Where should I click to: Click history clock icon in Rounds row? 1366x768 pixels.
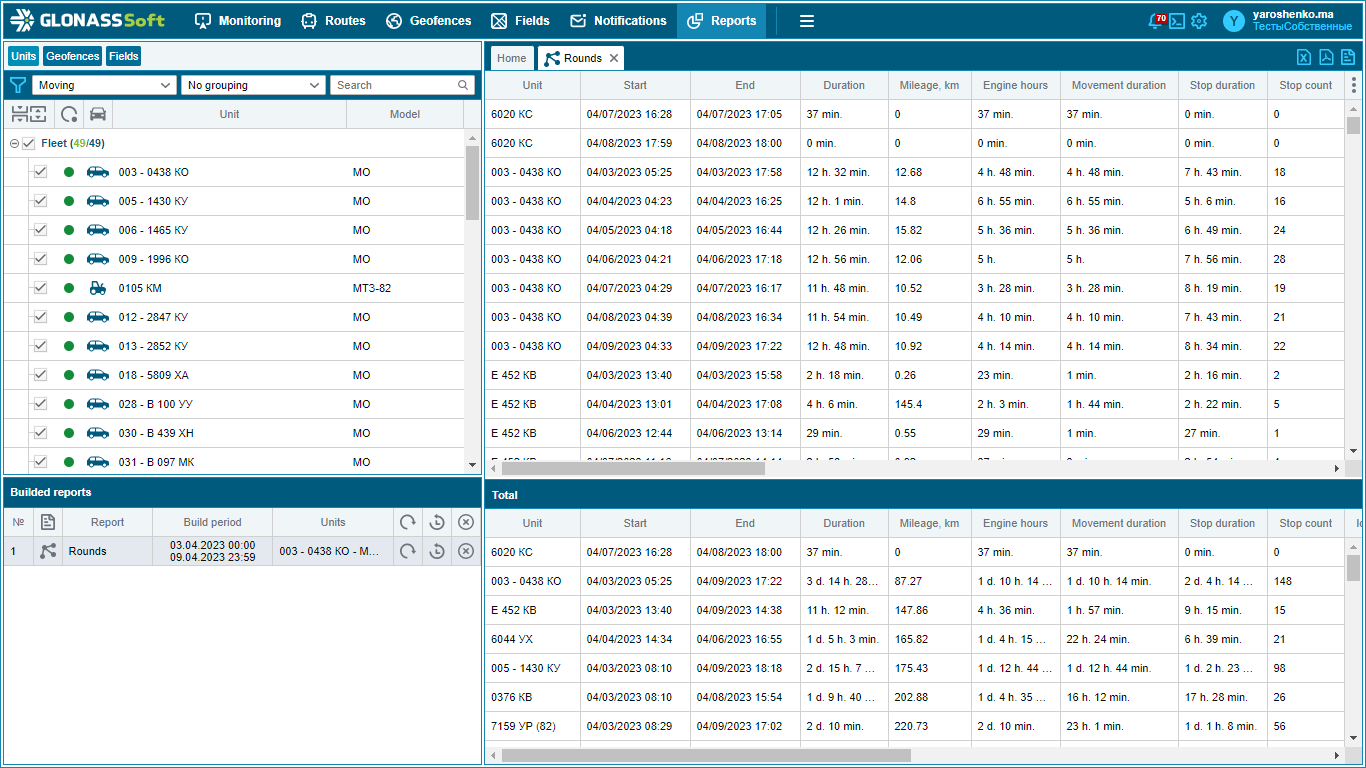(437, 551)
